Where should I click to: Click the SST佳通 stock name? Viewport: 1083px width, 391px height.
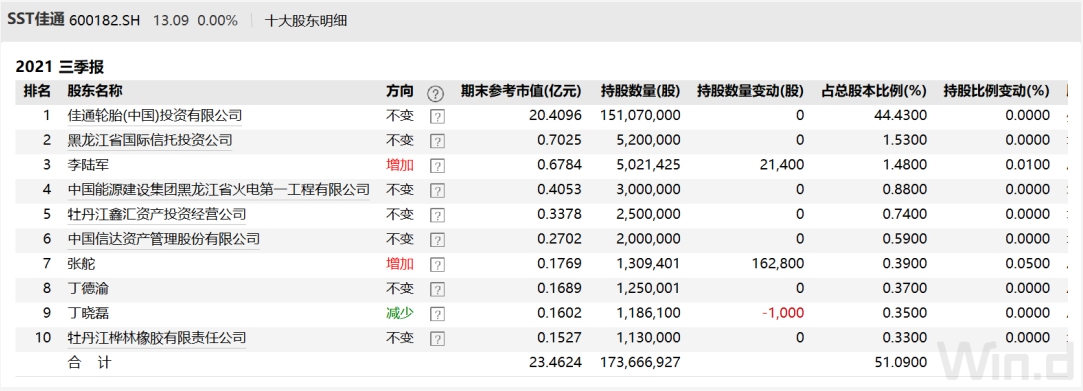coord(36,20)
